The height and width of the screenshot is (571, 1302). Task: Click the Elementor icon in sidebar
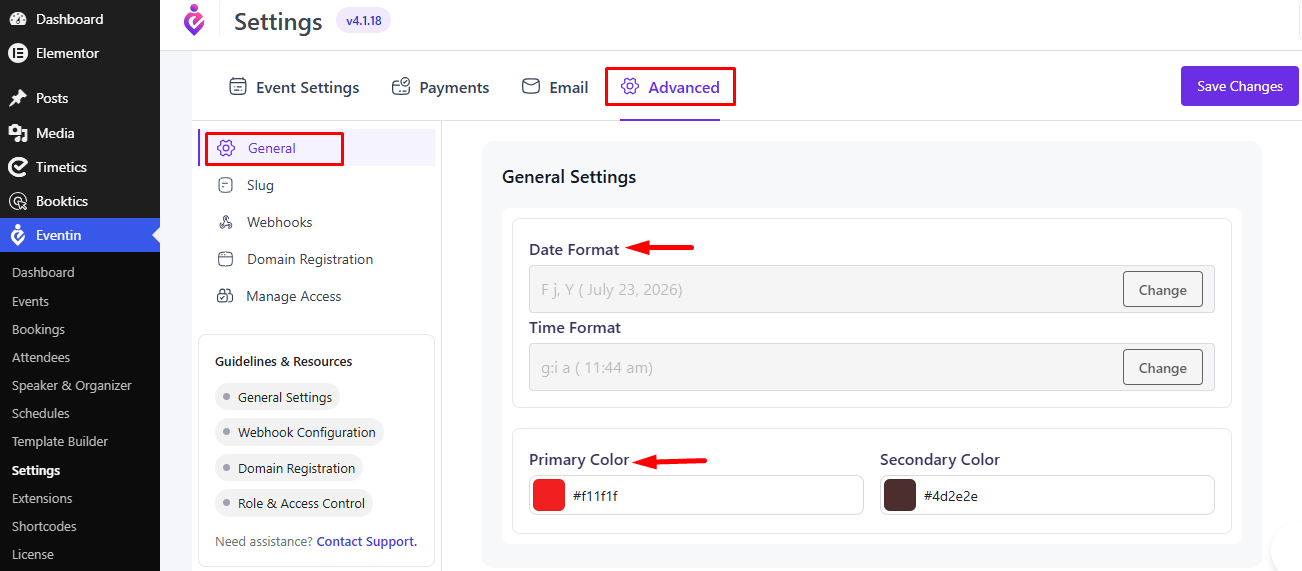pyautogui.click(x=18, y=53)
